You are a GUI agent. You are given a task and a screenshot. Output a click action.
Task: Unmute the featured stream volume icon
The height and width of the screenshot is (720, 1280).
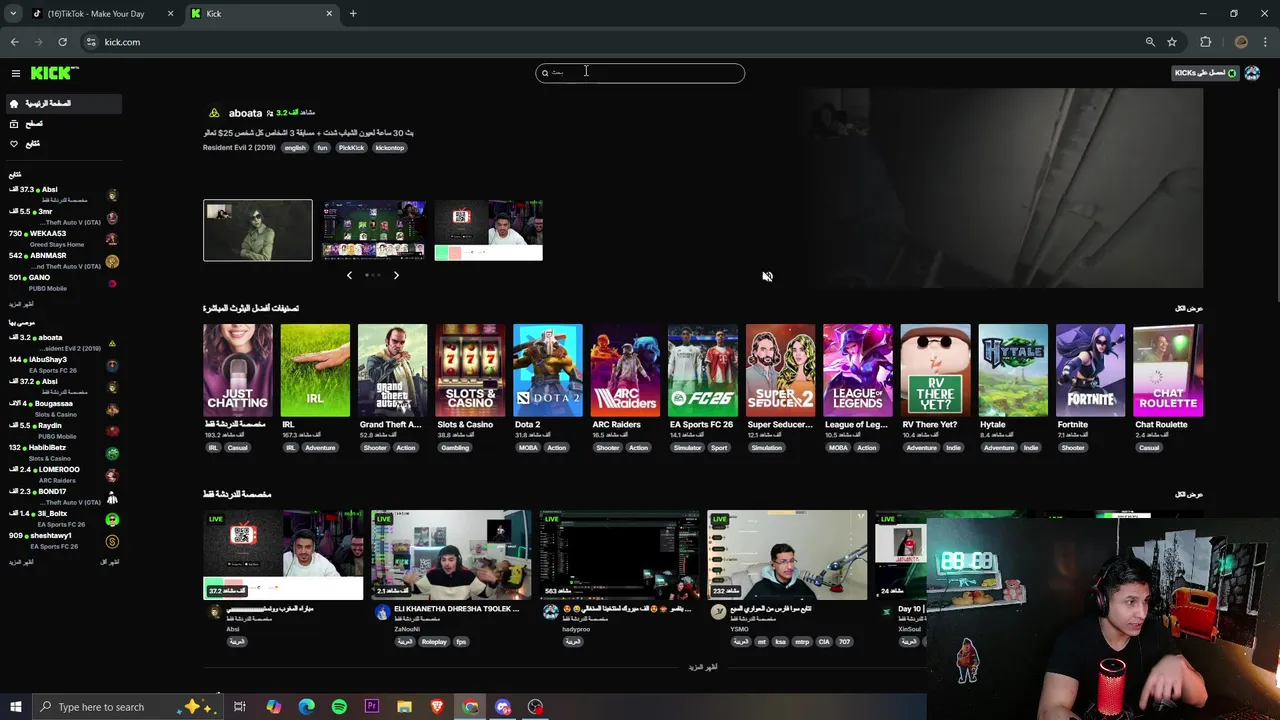[x=767, y=277]
